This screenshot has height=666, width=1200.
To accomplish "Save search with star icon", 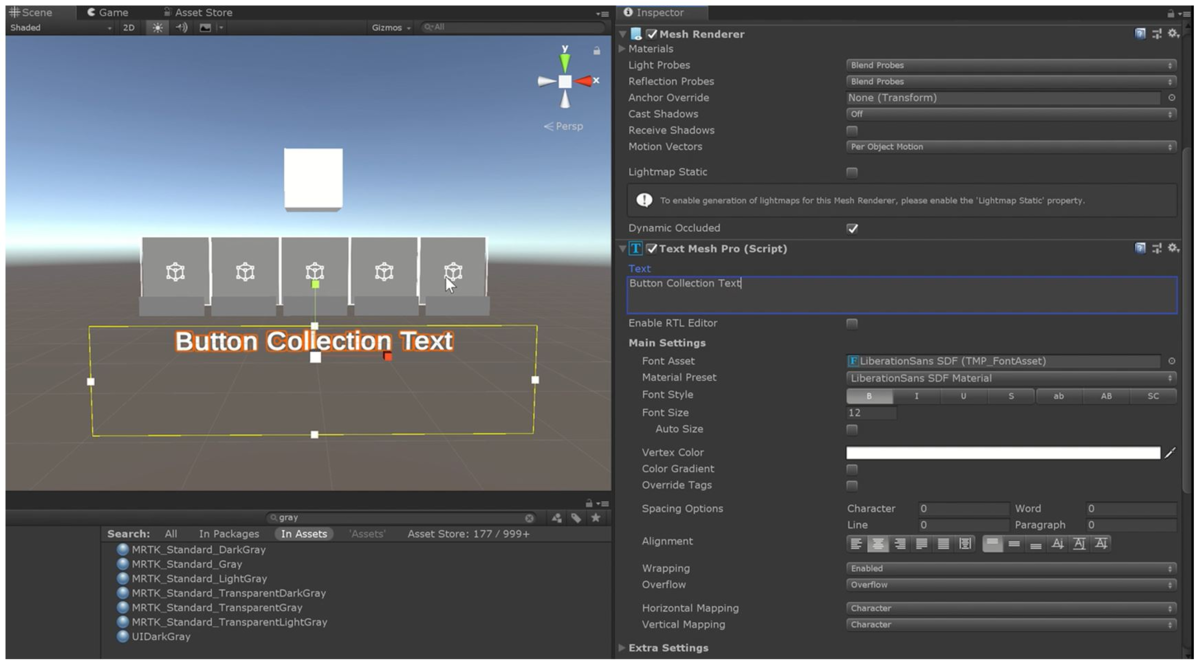I will (596, 518).
